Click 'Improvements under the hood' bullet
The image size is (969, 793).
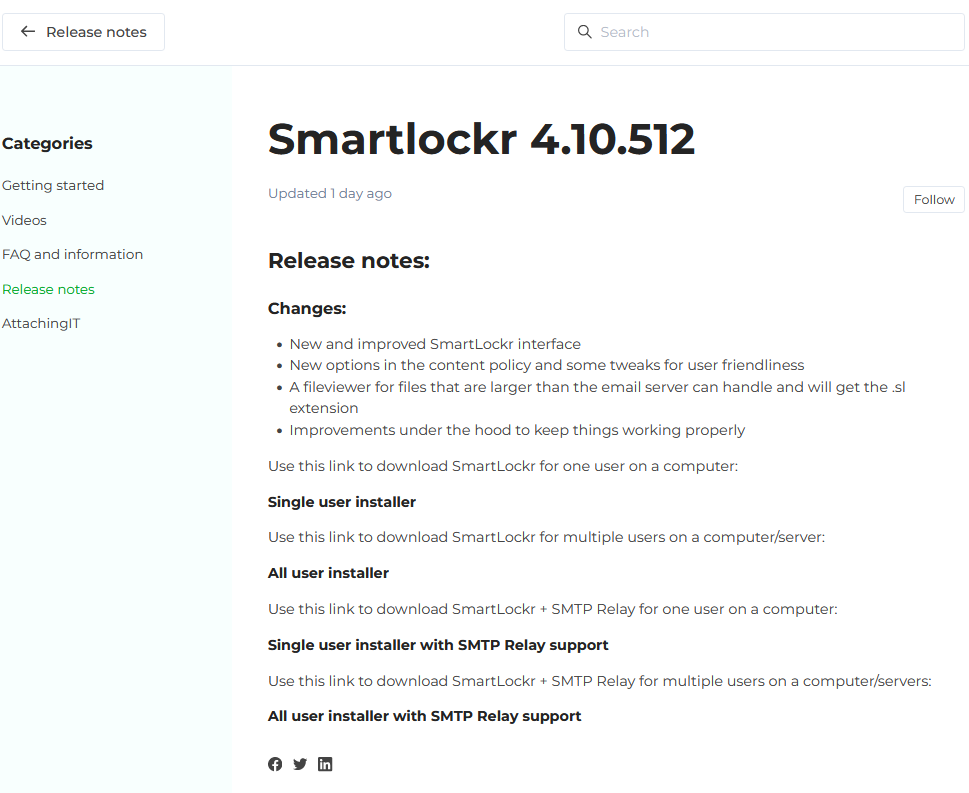pos(517,430)
